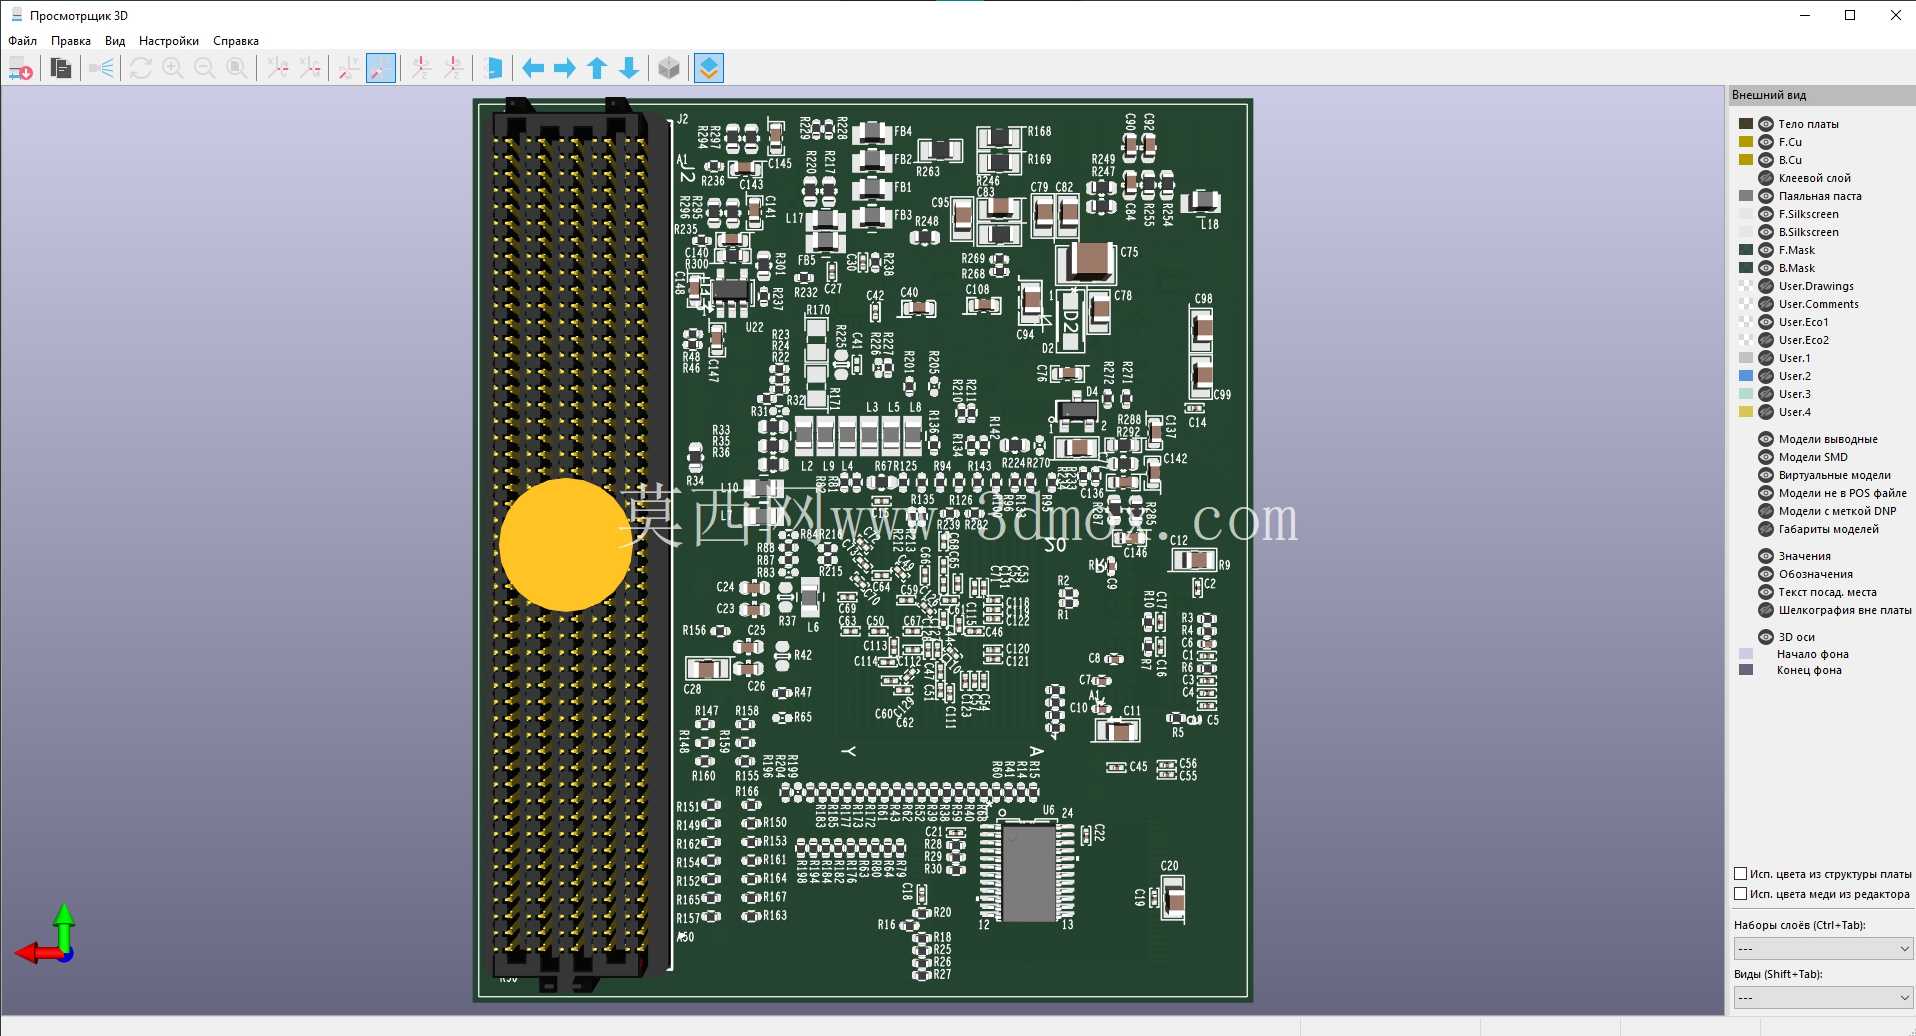Enable Исп. цвета из структуры платы checkbox
The image size is (1916, 1036).
point(1741,874)
